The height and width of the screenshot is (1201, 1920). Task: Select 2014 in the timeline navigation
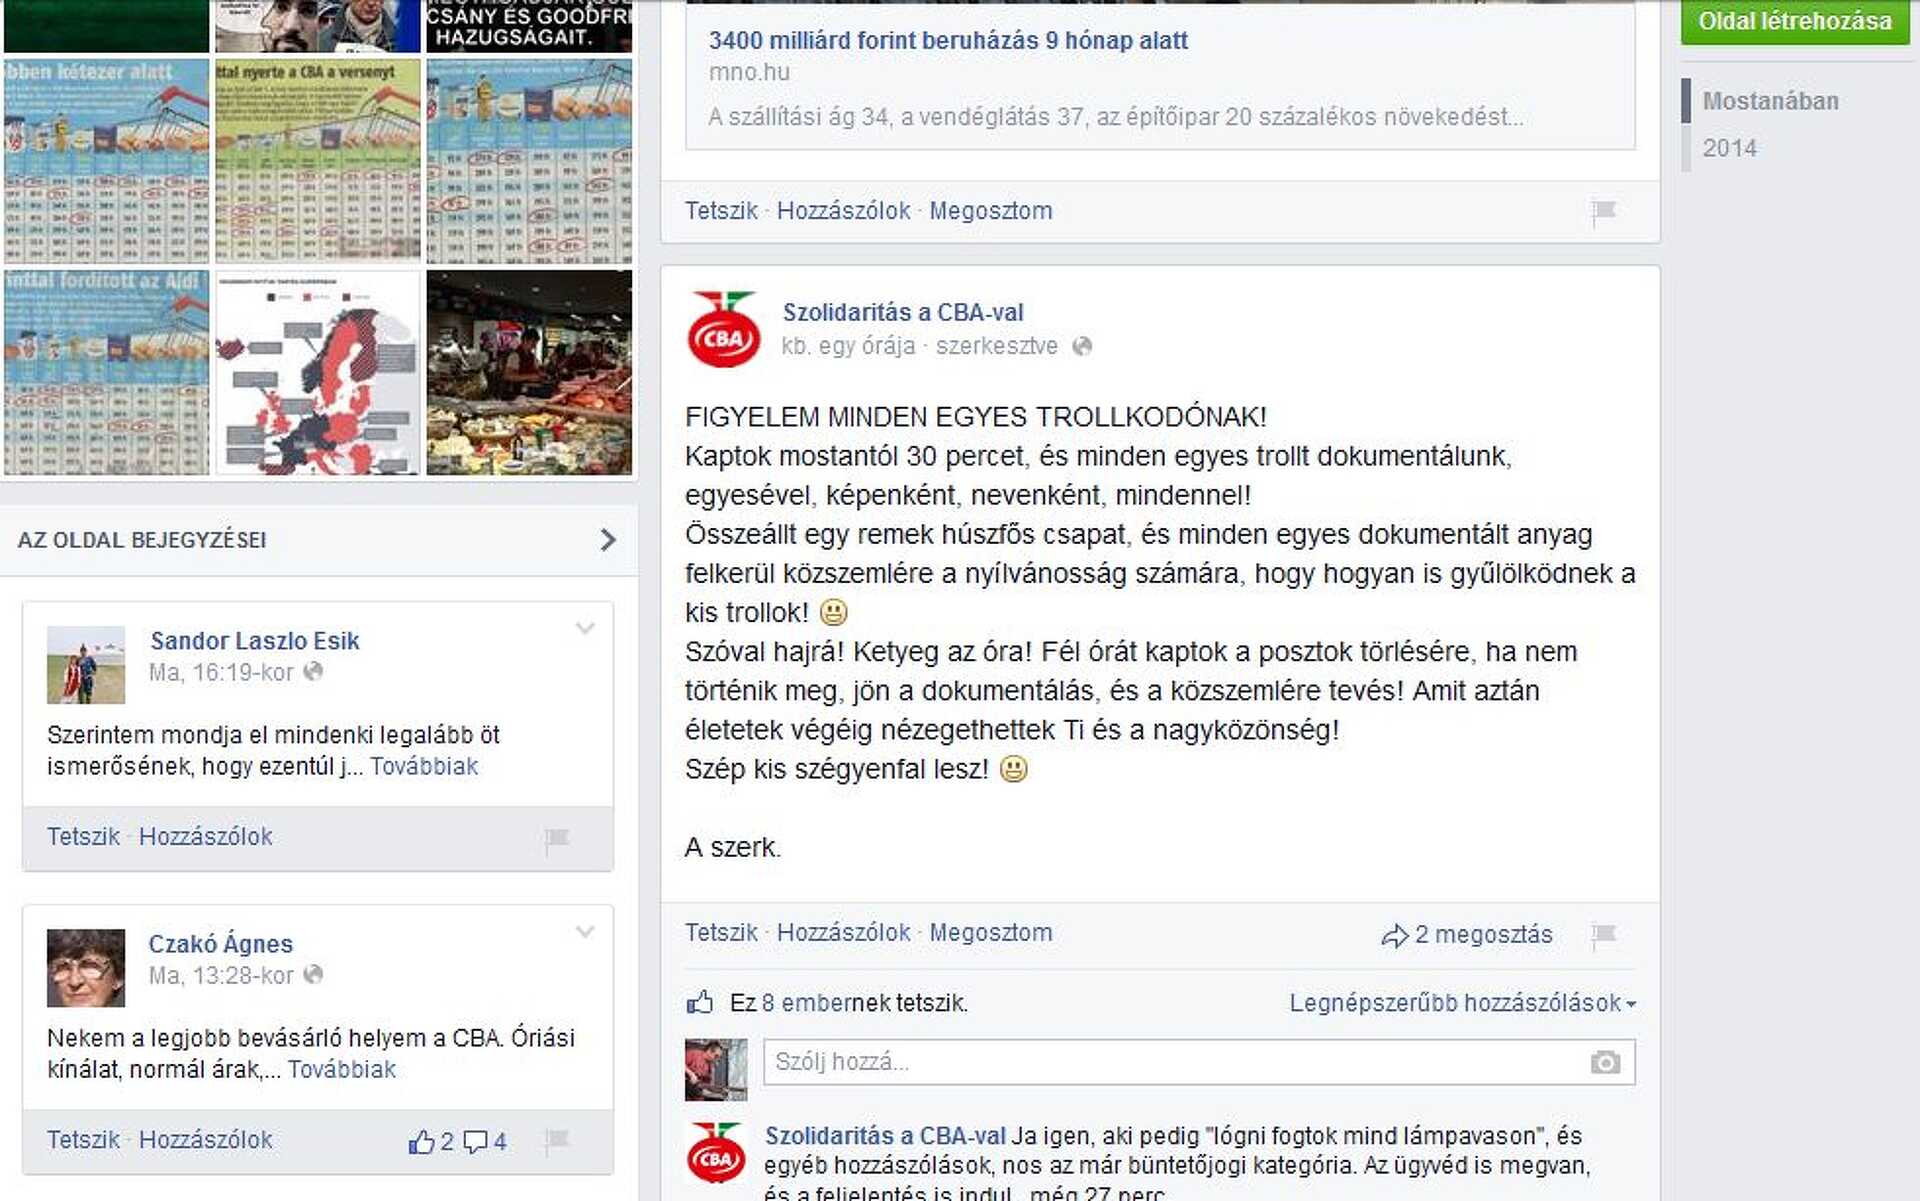tap(1729, 148)
